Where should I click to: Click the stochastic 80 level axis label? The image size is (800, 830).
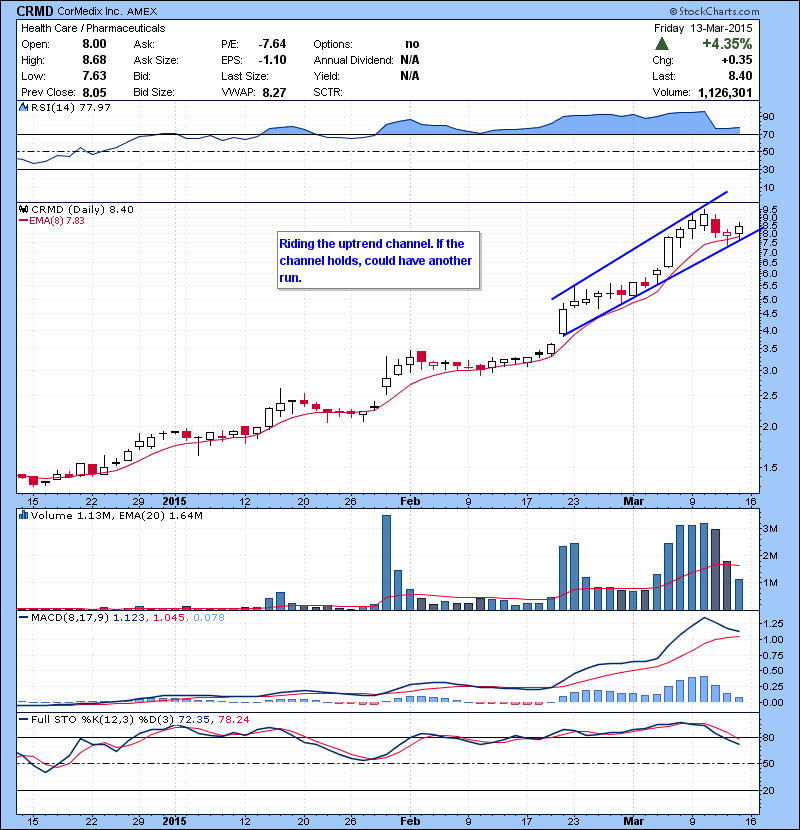768,737
